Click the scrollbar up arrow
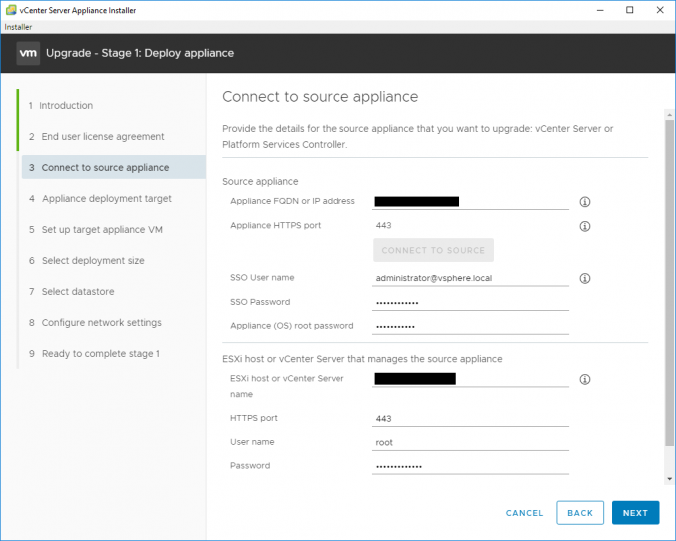This screenshot has width=676, height=541. (669, 115)
